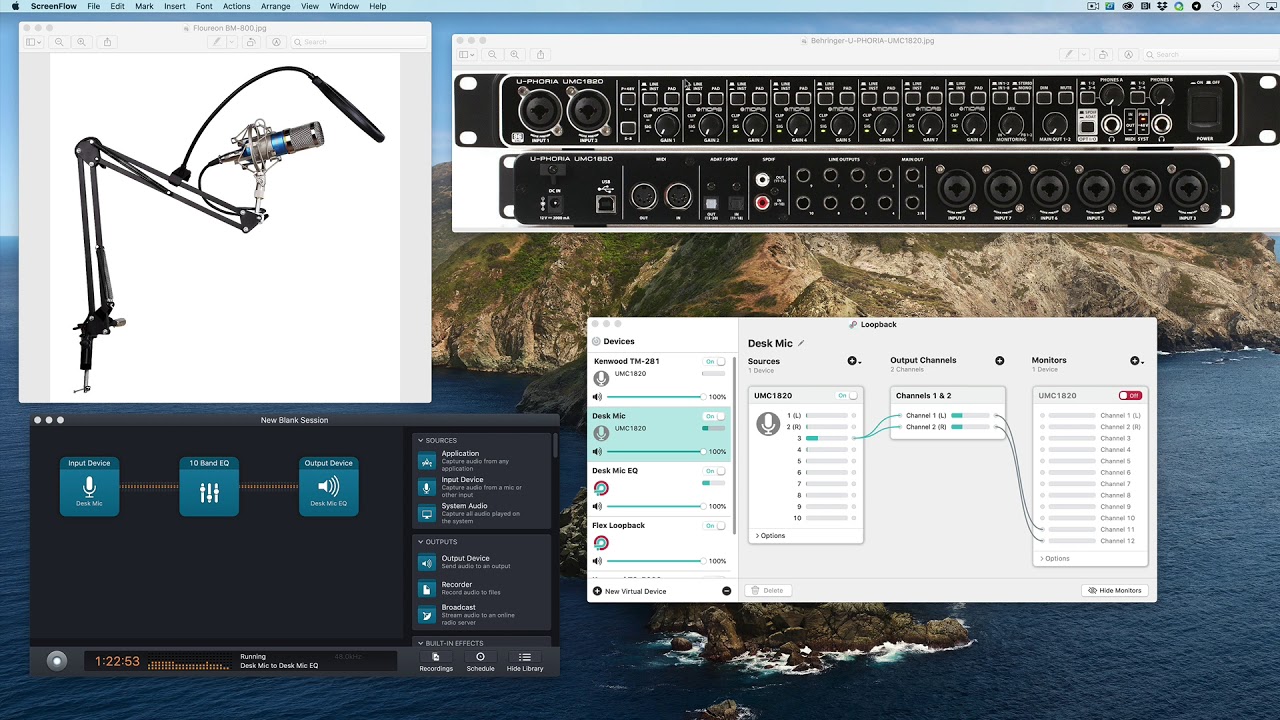Click the Delete button in Loopback
Viewport: 1280px width, 720px height.
pos(767,590)
